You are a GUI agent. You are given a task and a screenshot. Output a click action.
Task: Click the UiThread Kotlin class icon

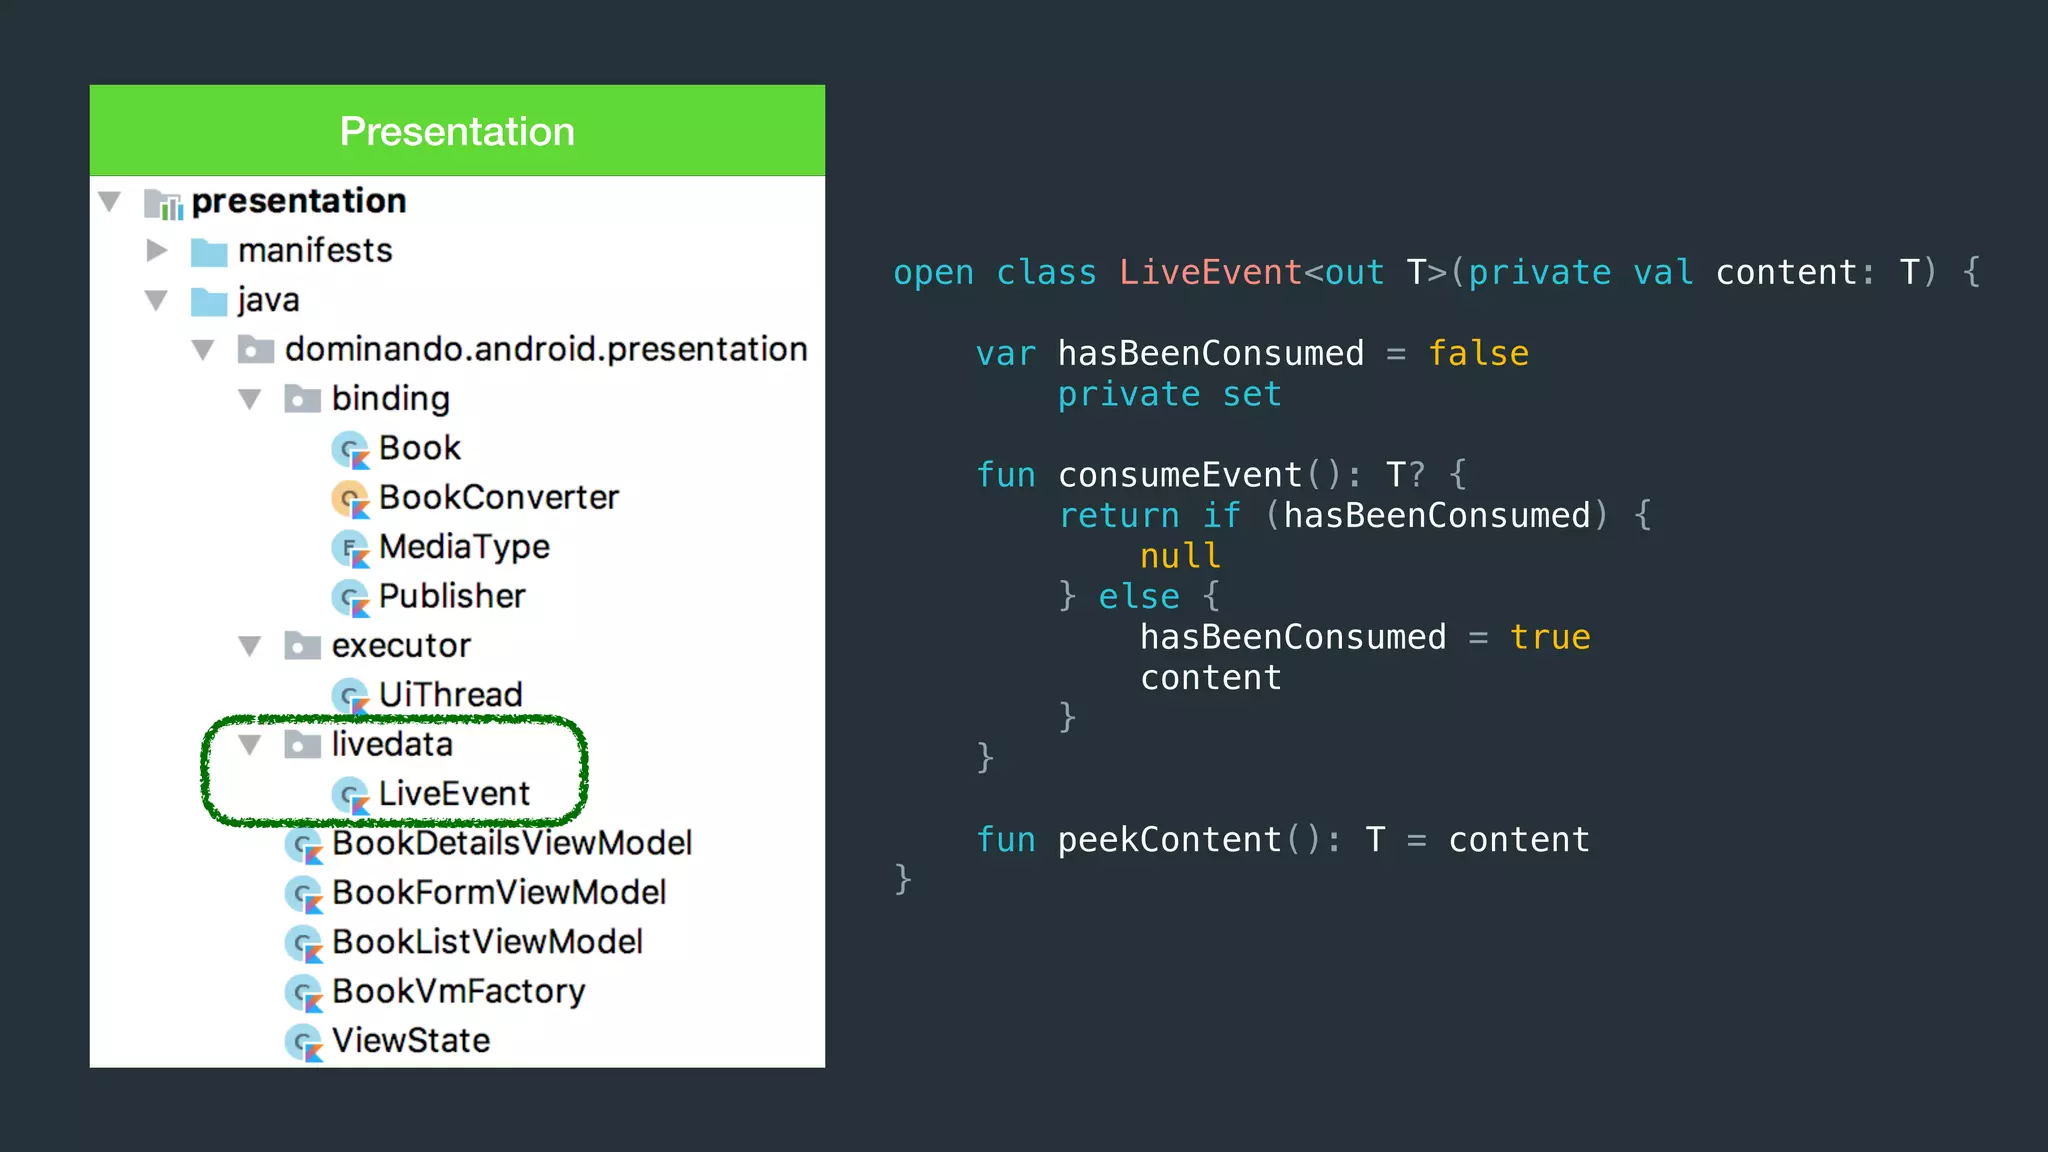point(350,696)
